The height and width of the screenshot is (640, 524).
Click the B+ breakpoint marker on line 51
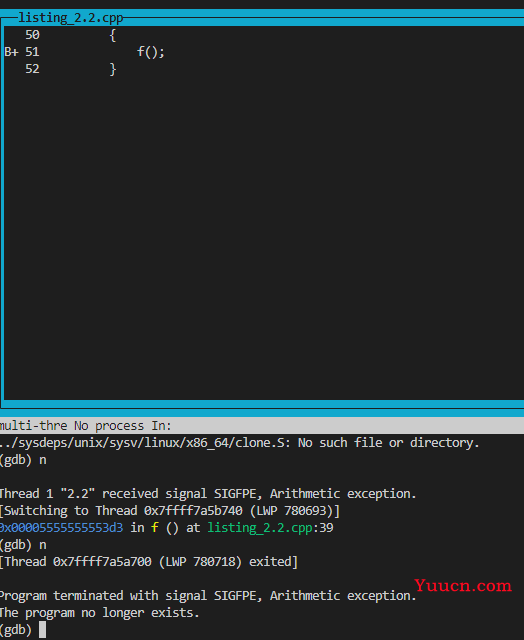(x=11, y=52)
